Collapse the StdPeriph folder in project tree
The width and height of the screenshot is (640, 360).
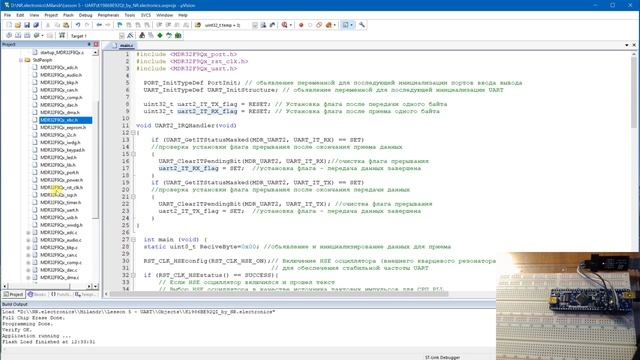click(x=21, y=60)
